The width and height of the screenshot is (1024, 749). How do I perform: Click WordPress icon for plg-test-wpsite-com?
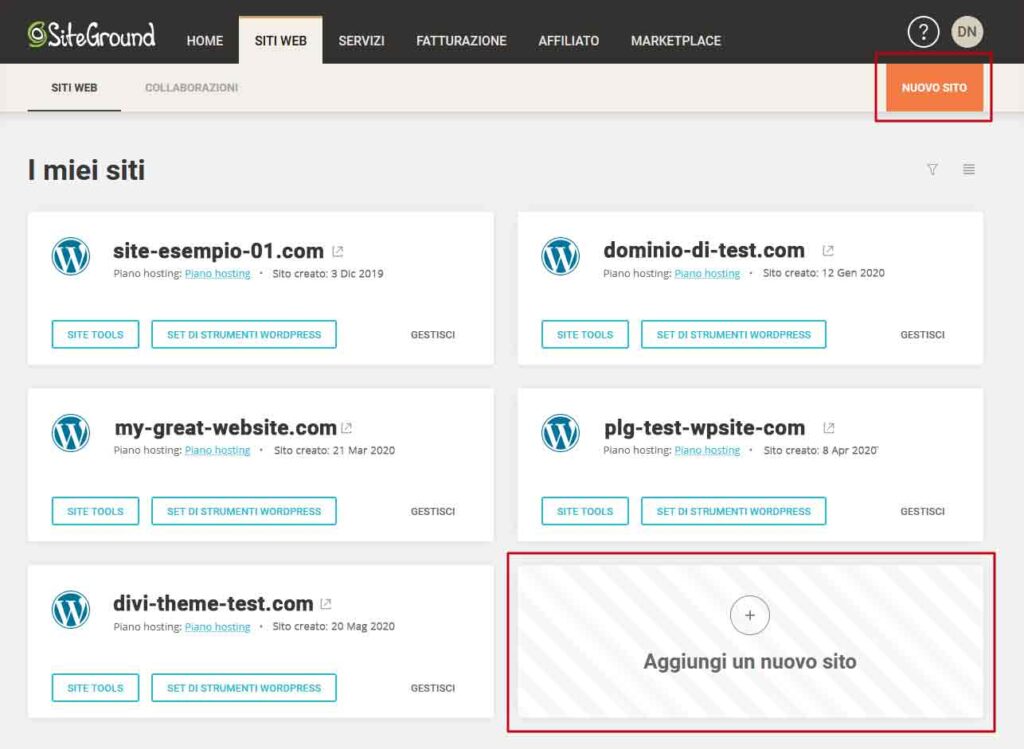pos(560,432)
